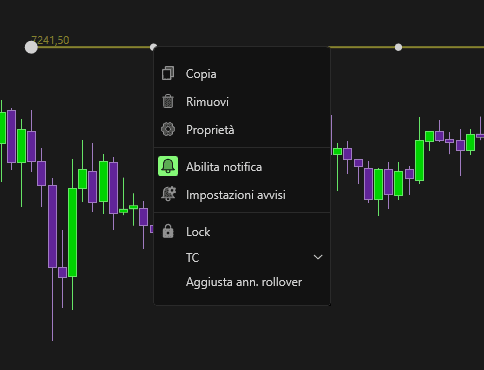This screenshot has width=484, height=370.
Task: Click the tall green candle near the lowest wick
Action: [x=72, y=232]
